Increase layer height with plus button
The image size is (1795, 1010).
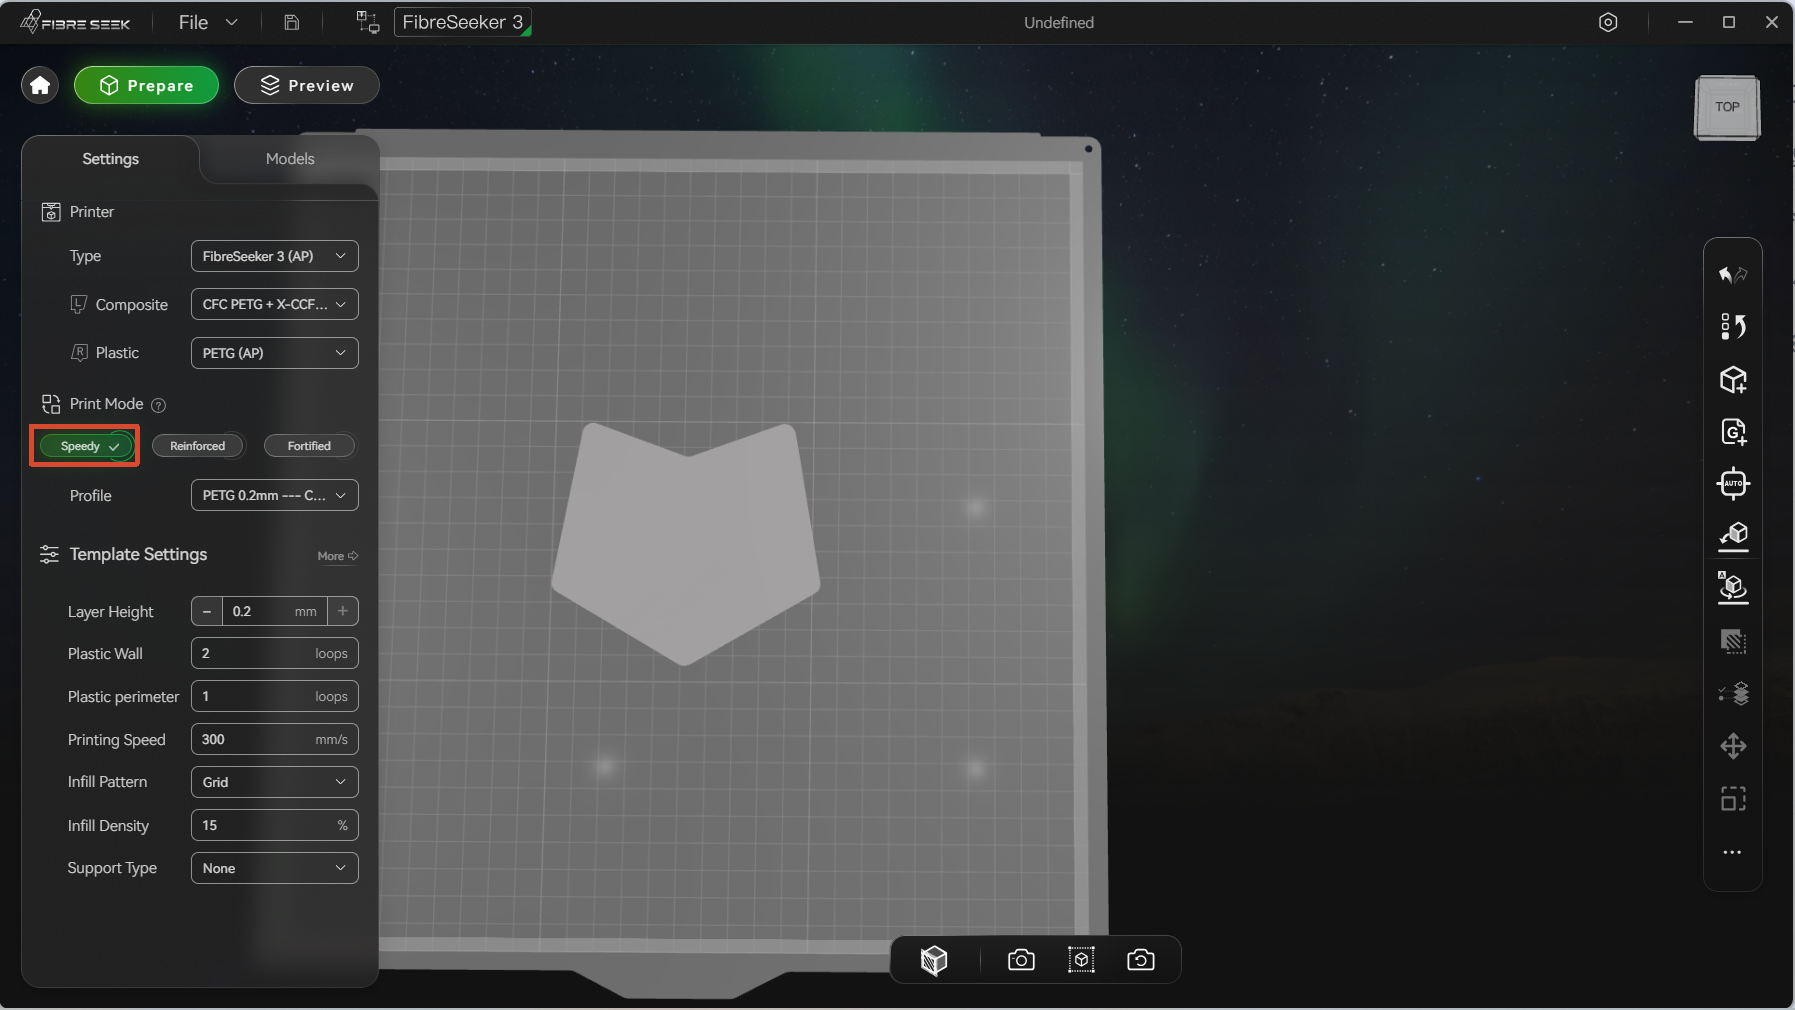[x=343, y=611]
